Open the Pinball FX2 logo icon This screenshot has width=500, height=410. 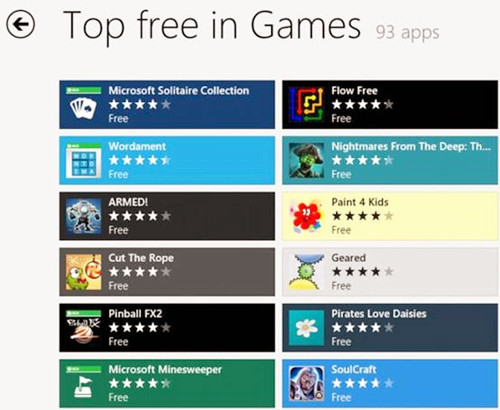coord(83,328)
